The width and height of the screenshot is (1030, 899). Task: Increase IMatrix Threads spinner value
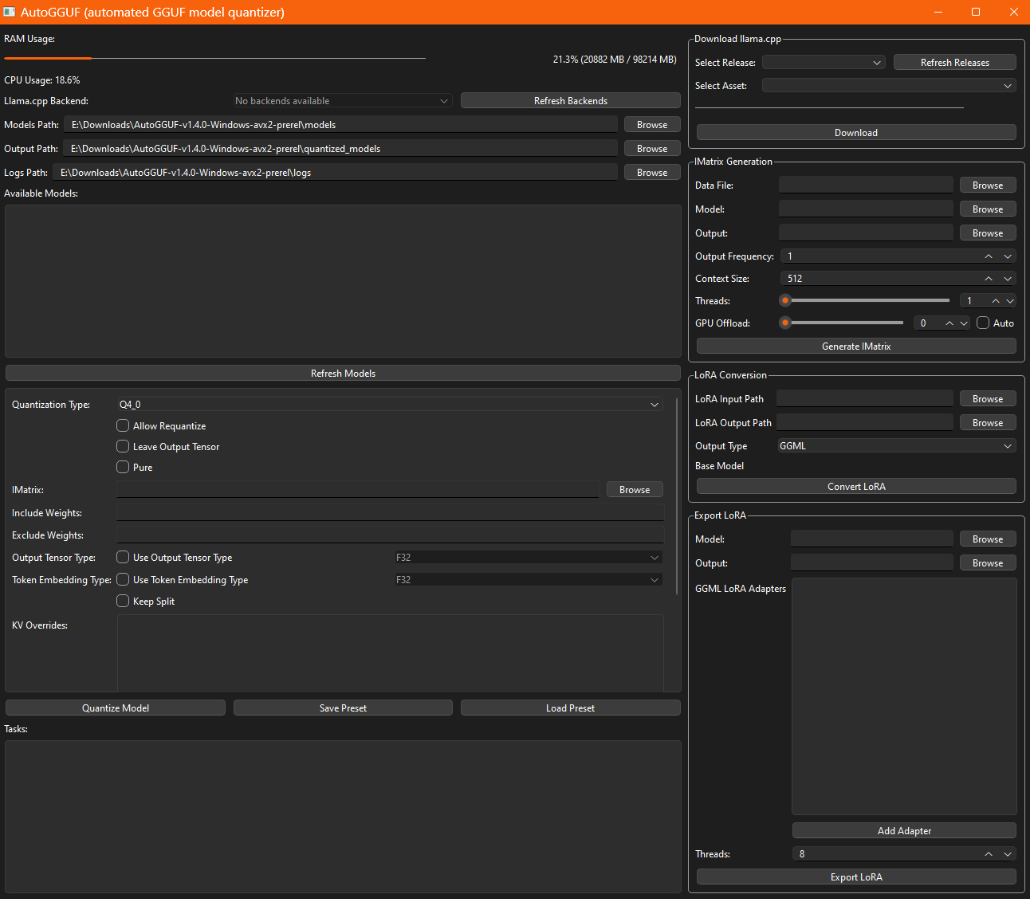coord(996,301)
